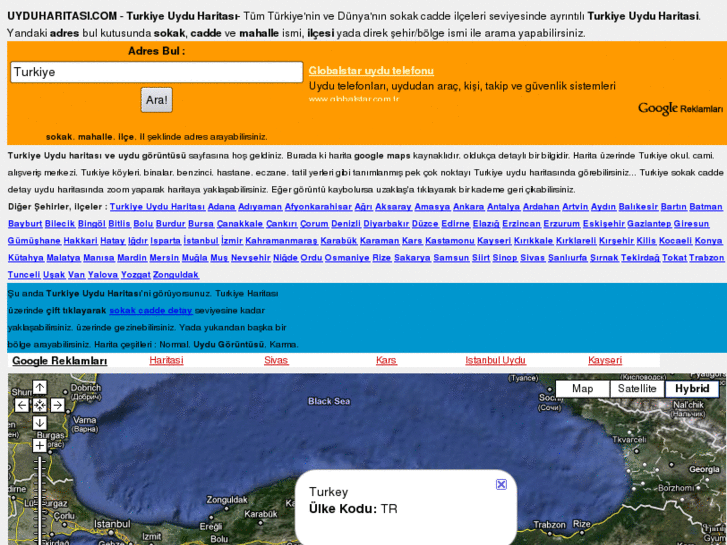The height and width of the screenshot is (545, 727).
Task: Switch map view to Satellite
Action: 637,389
